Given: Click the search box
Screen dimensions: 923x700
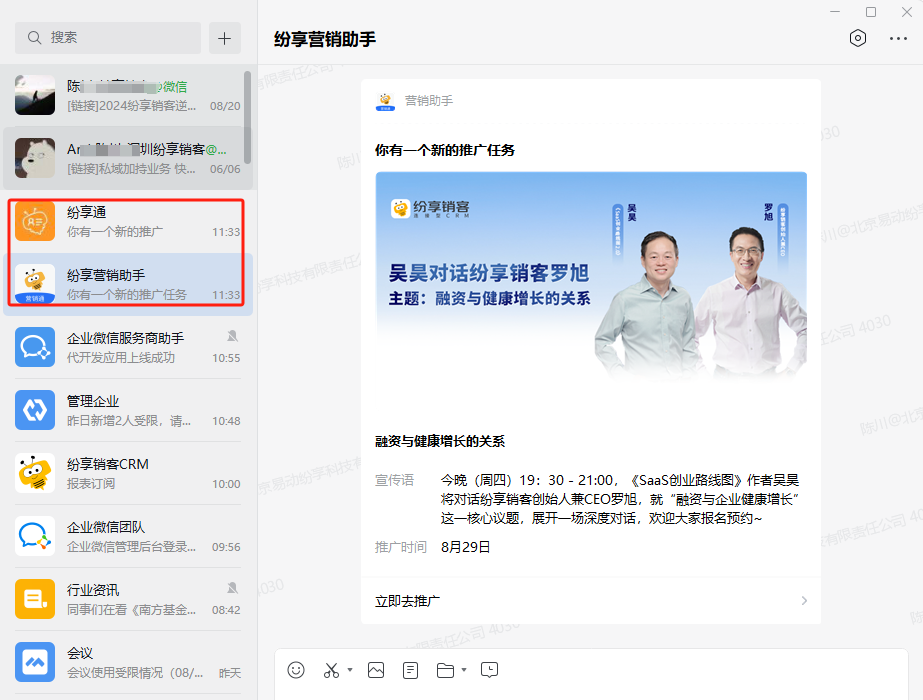Looking at the screenshot, I should [108, 38].
